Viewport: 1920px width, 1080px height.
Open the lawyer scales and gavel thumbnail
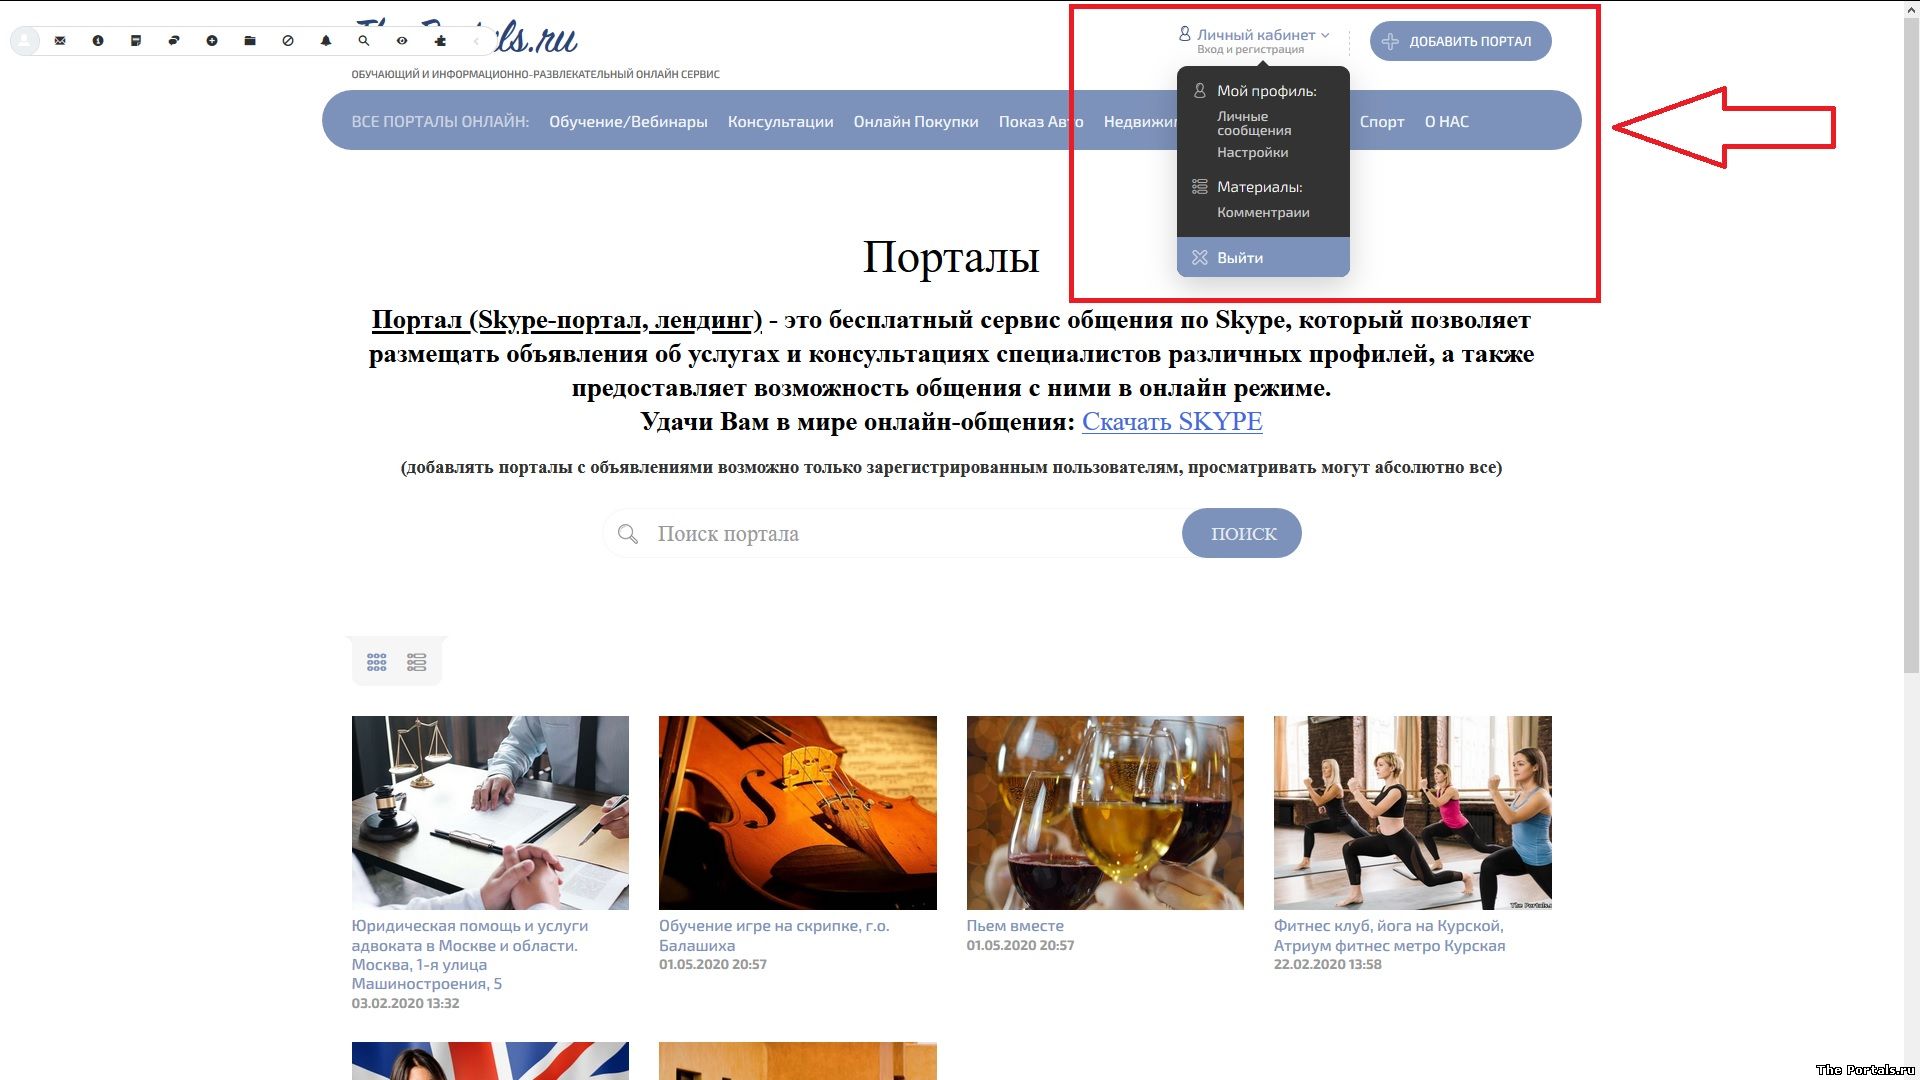click(x=490, y=812)
